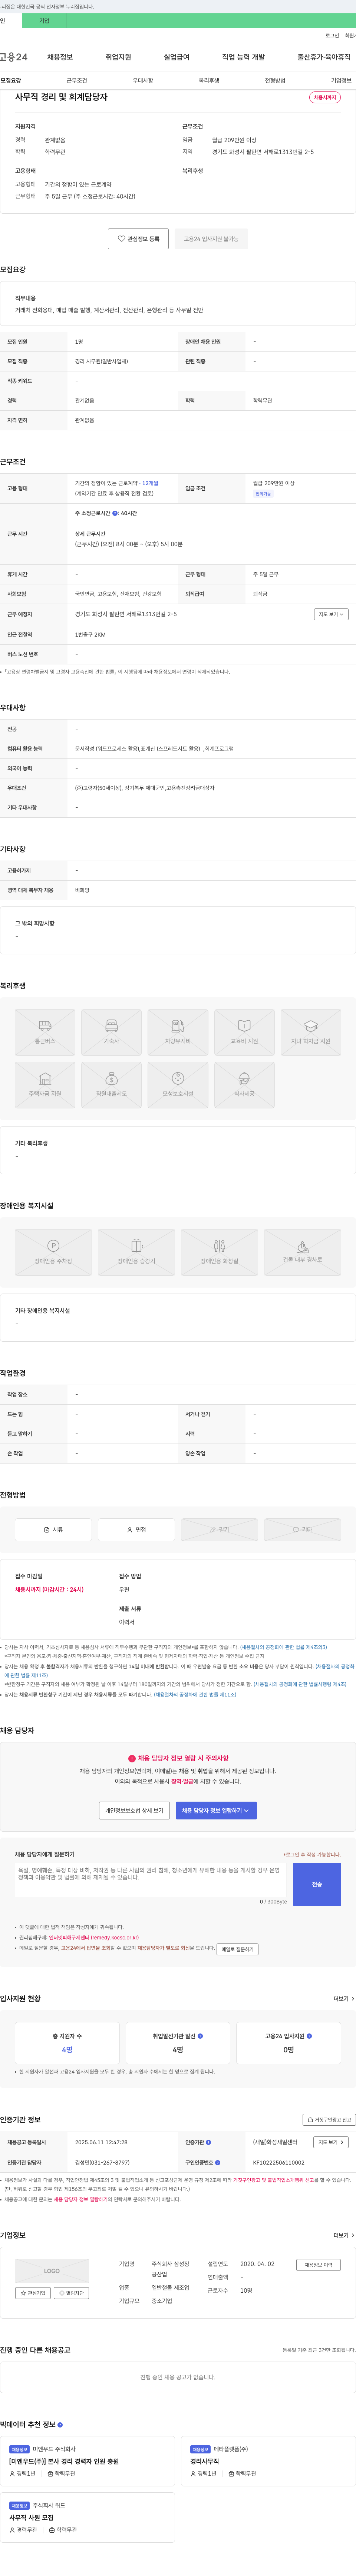Click the info icon beside 빅데이터 추천 정보
The image size is (356, 2576).
point(60,2424)
